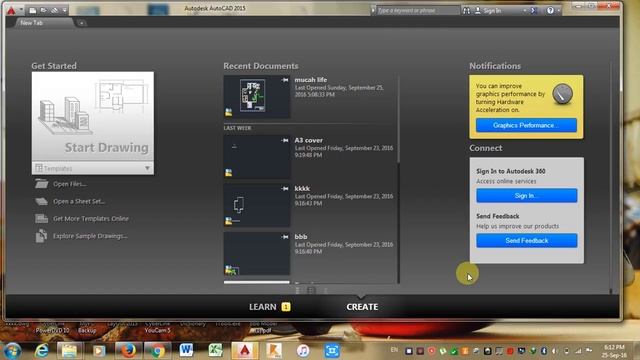Click the hardware acceleration dial icon
The width and height of the screenshot is (640, 360).
point(562,94)
